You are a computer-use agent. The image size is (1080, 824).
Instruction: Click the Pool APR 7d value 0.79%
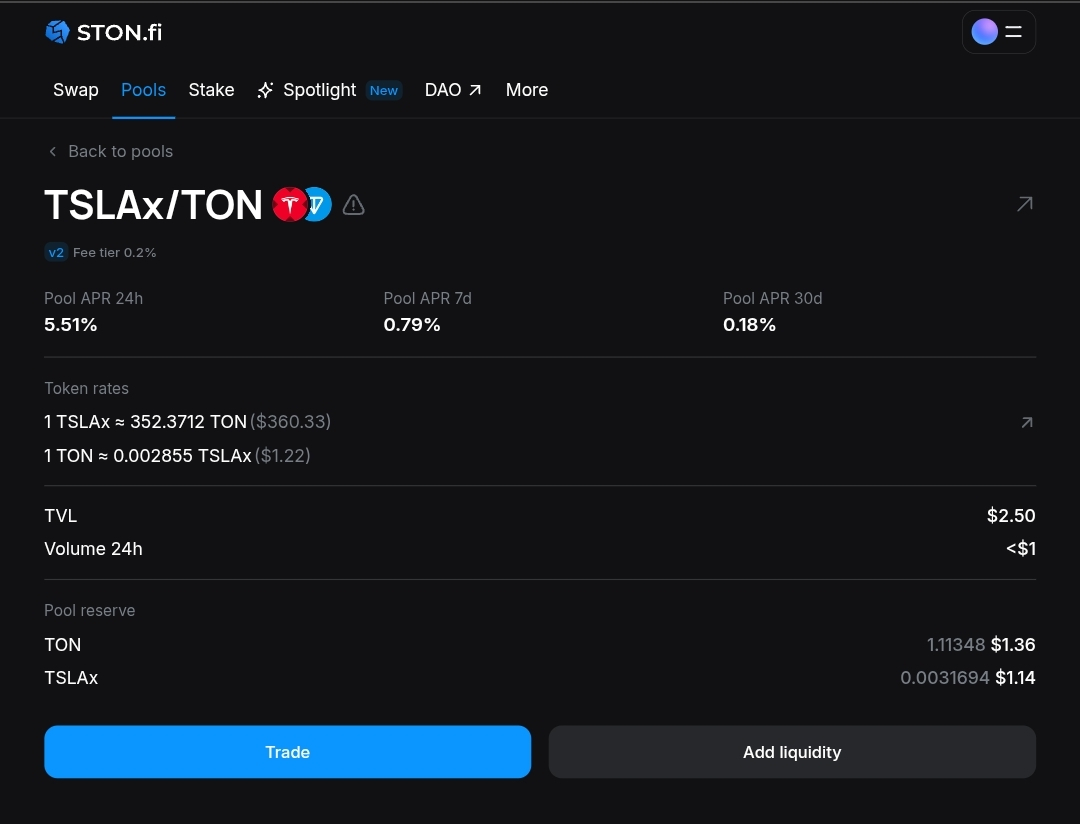pyautogui.click(x=412, y=325)
